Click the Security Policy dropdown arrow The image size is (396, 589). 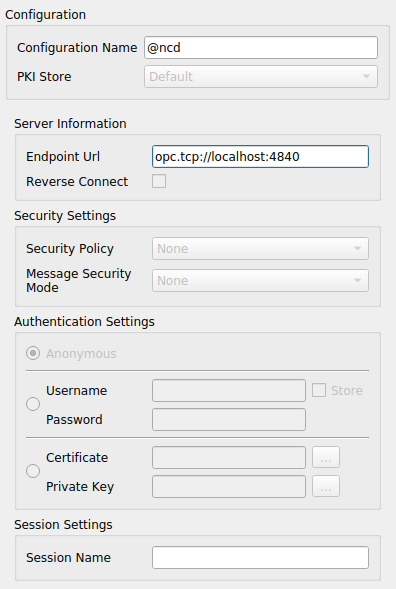[357, 248]
